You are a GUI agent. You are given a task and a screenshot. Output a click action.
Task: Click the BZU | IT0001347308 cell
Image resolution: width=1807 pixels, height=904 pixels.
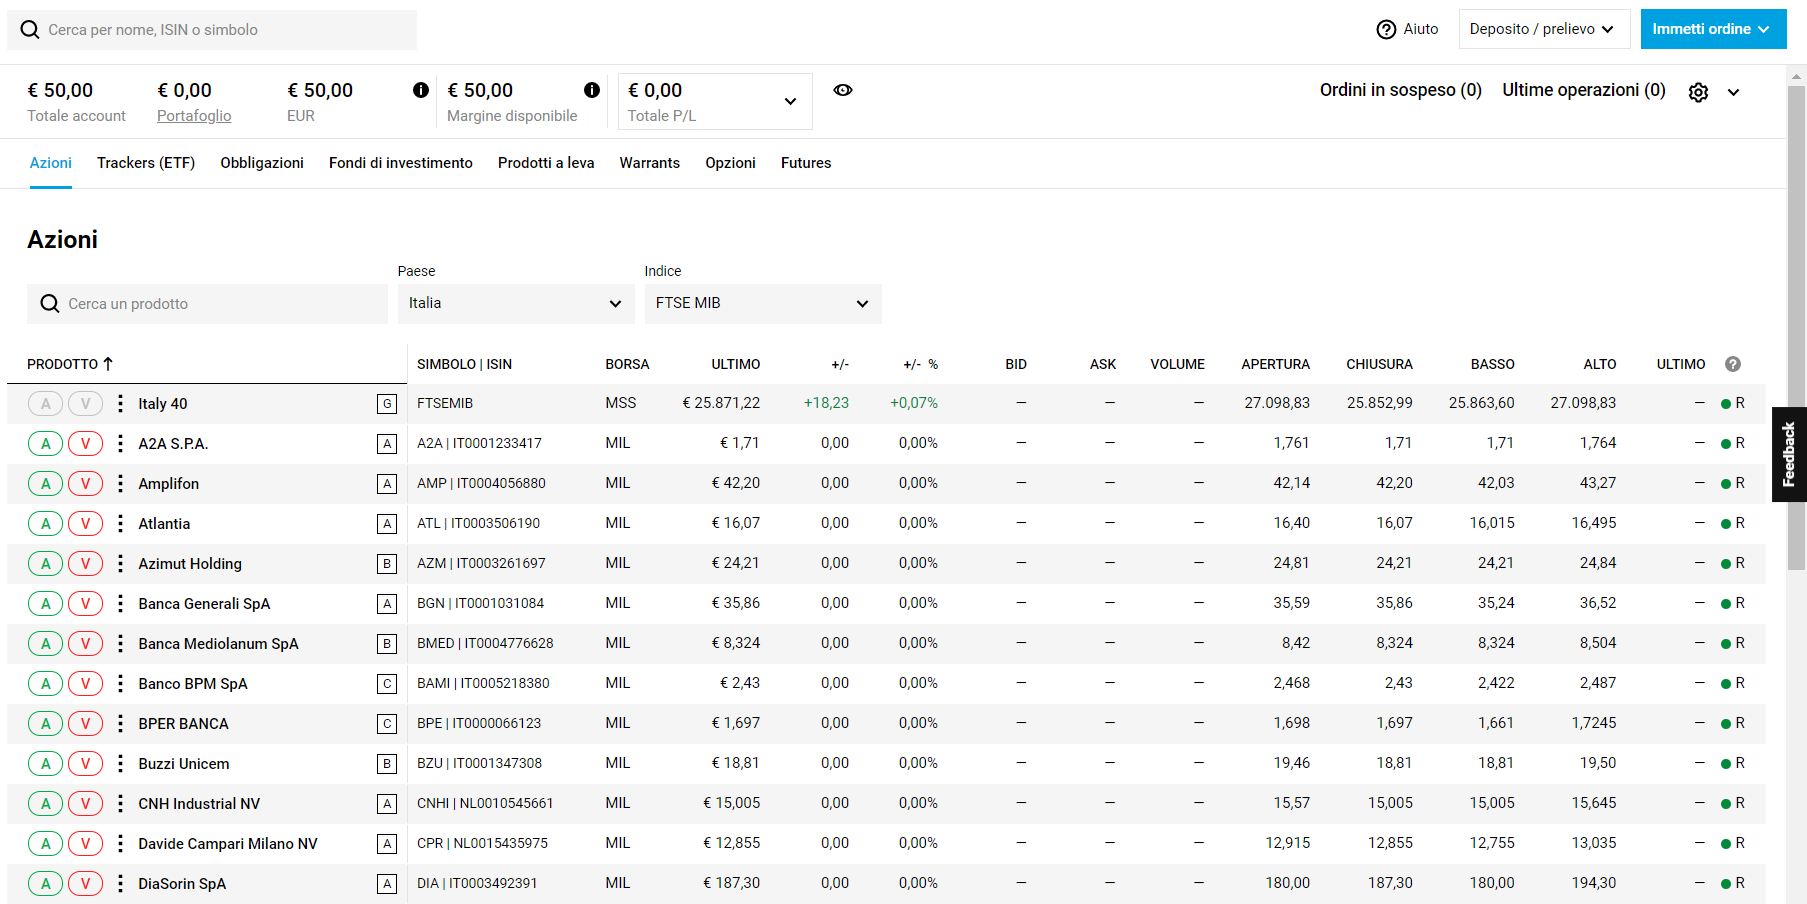480,763
